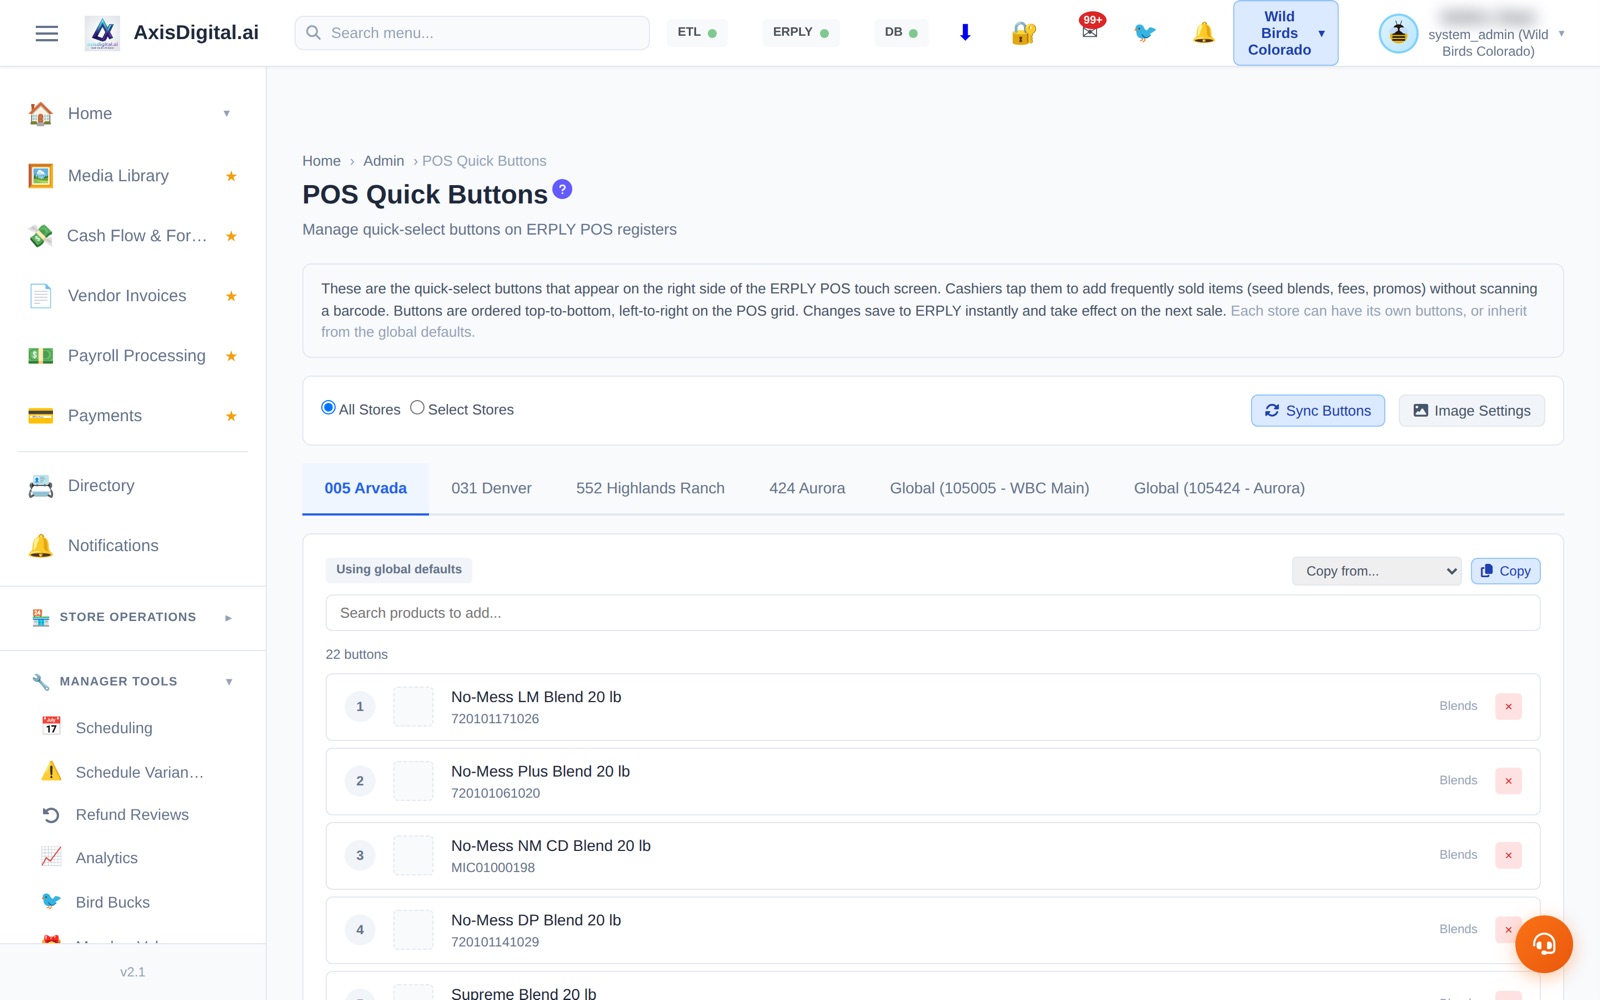1600x1000 pixels.
Task: Click the Analytics chart icon
Action: pos(51,857)
